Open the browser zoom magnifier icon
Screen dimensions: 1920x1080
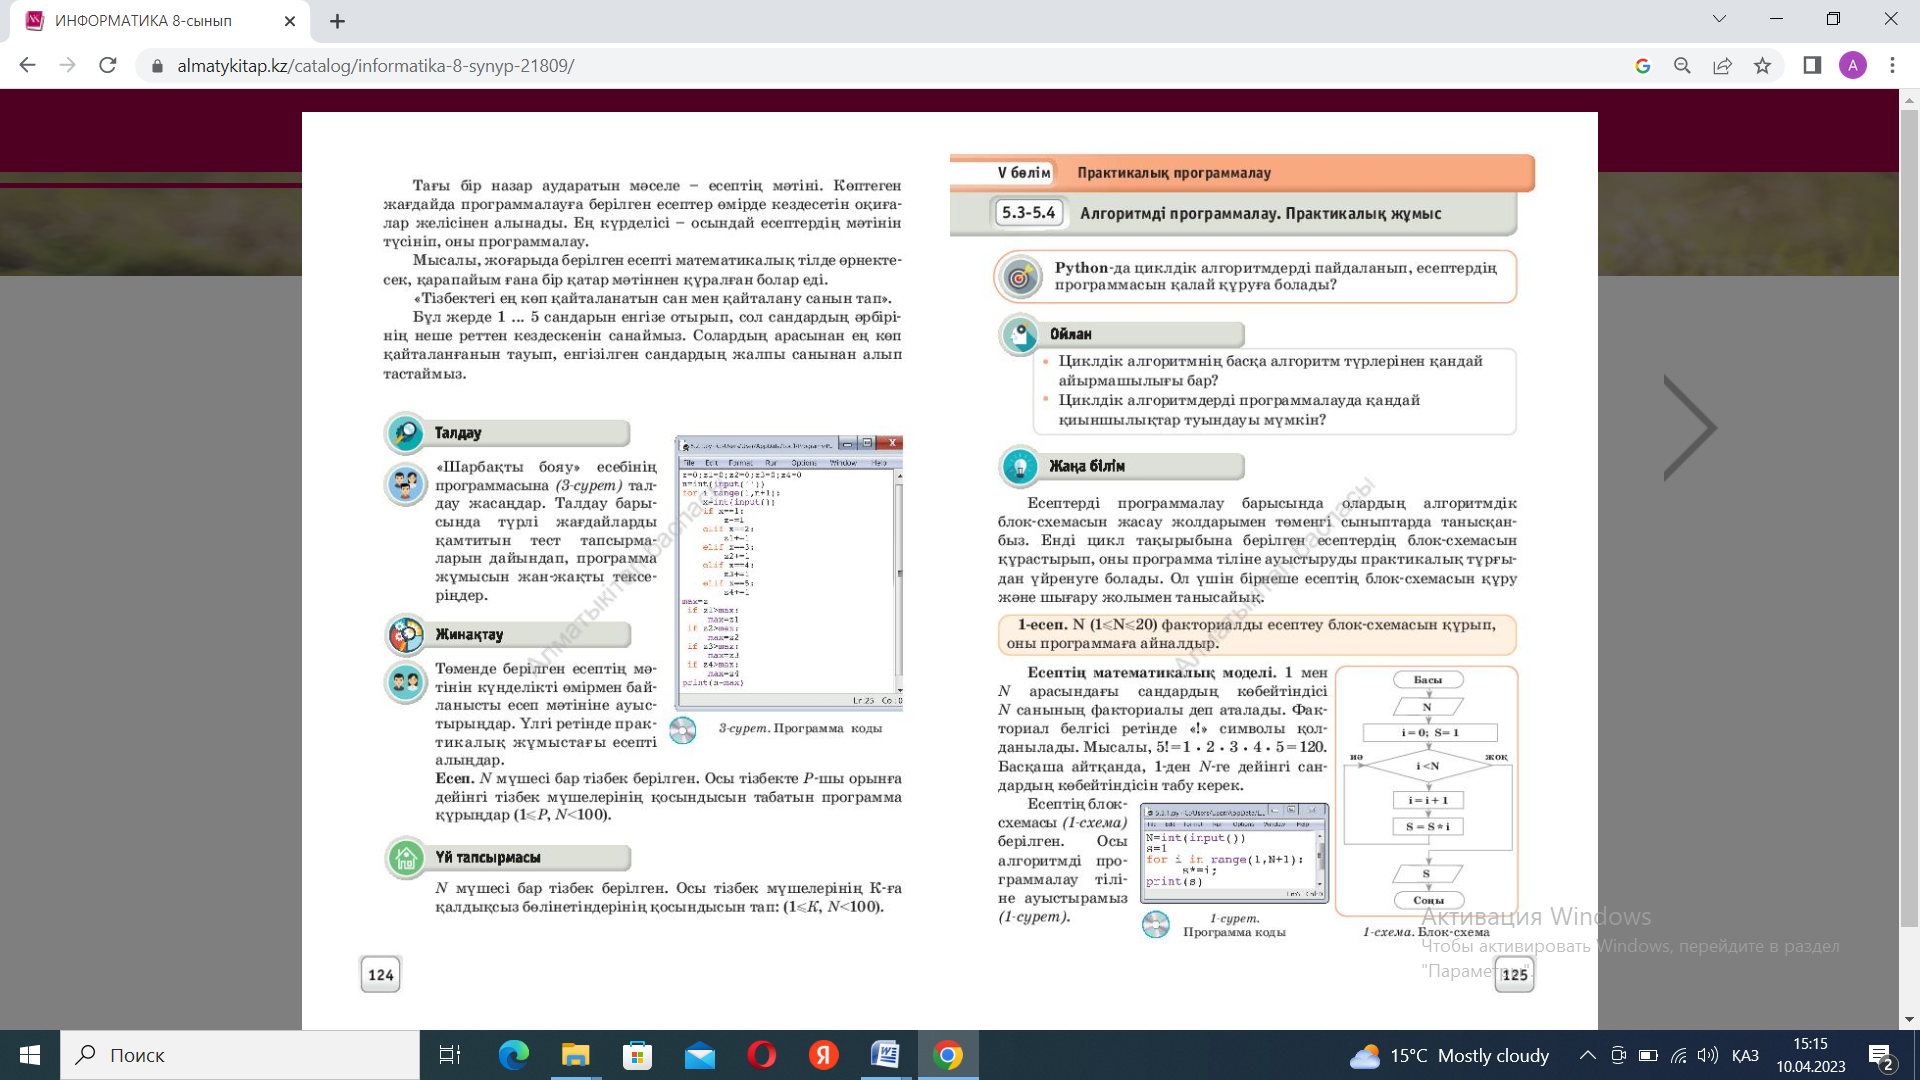1682,66
